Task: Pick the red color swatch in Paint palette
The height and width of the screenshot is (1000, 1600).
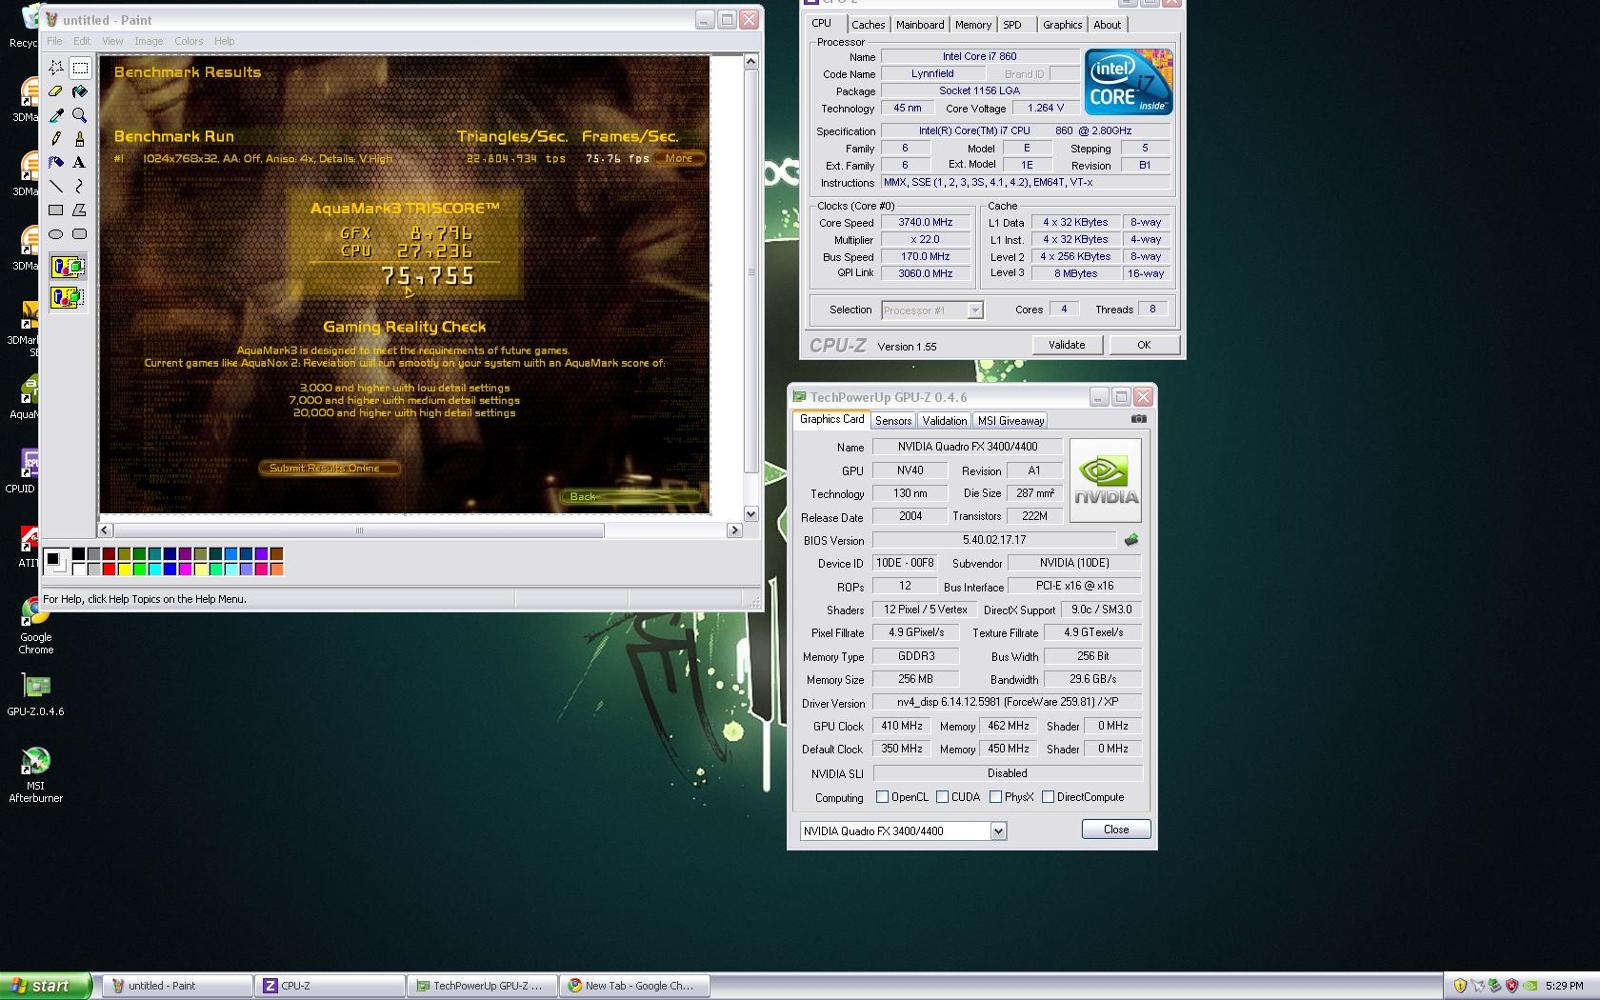Action: (x=108, y=569)
